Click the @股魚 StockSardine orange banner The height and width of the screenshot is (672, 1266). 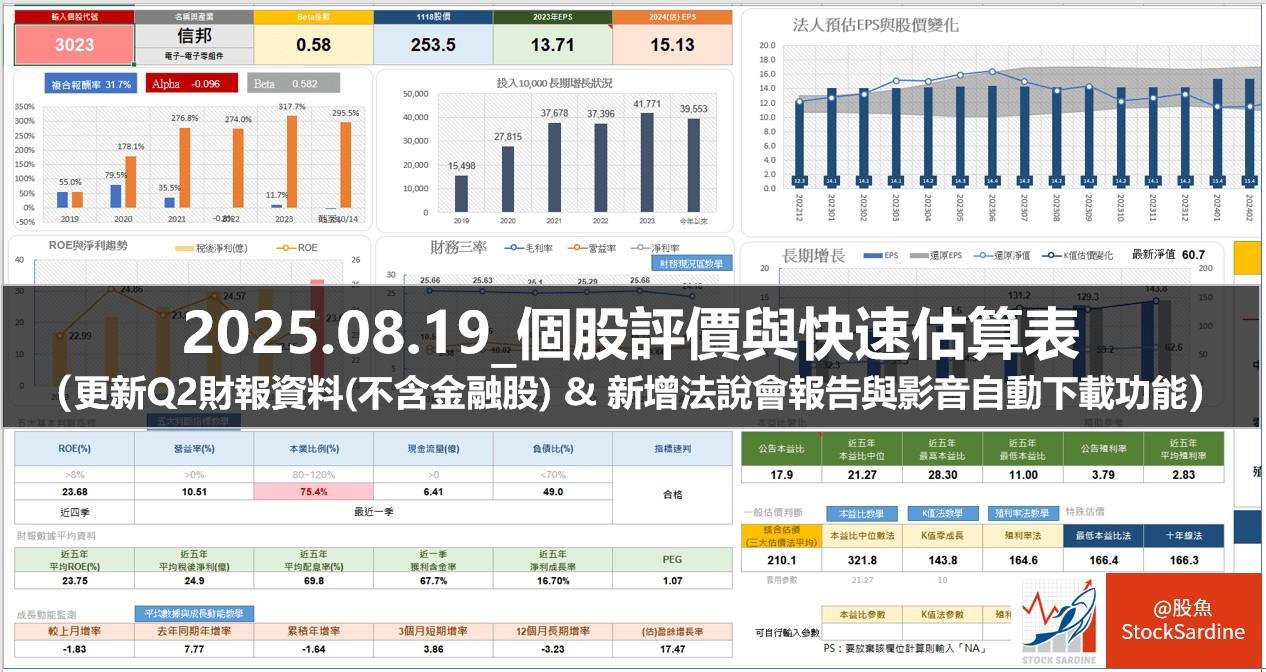point(1183,622)
